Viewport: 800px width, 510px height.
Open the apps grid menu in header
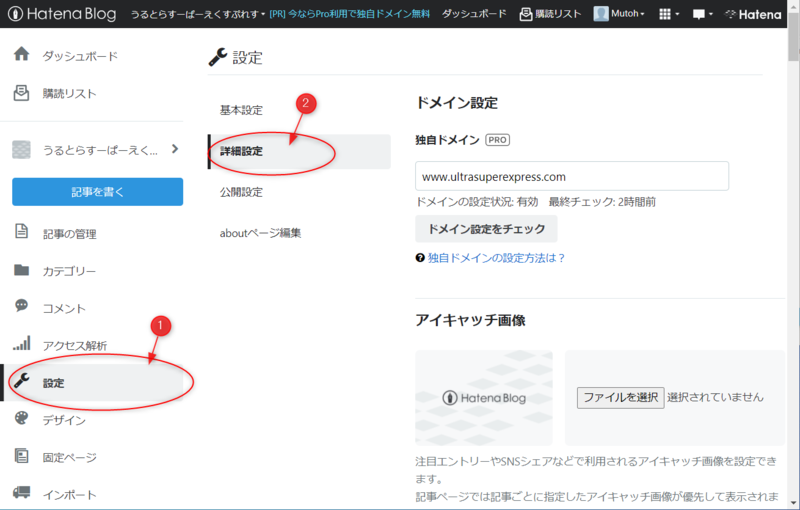pyautogui.click(x=669, y=14)
